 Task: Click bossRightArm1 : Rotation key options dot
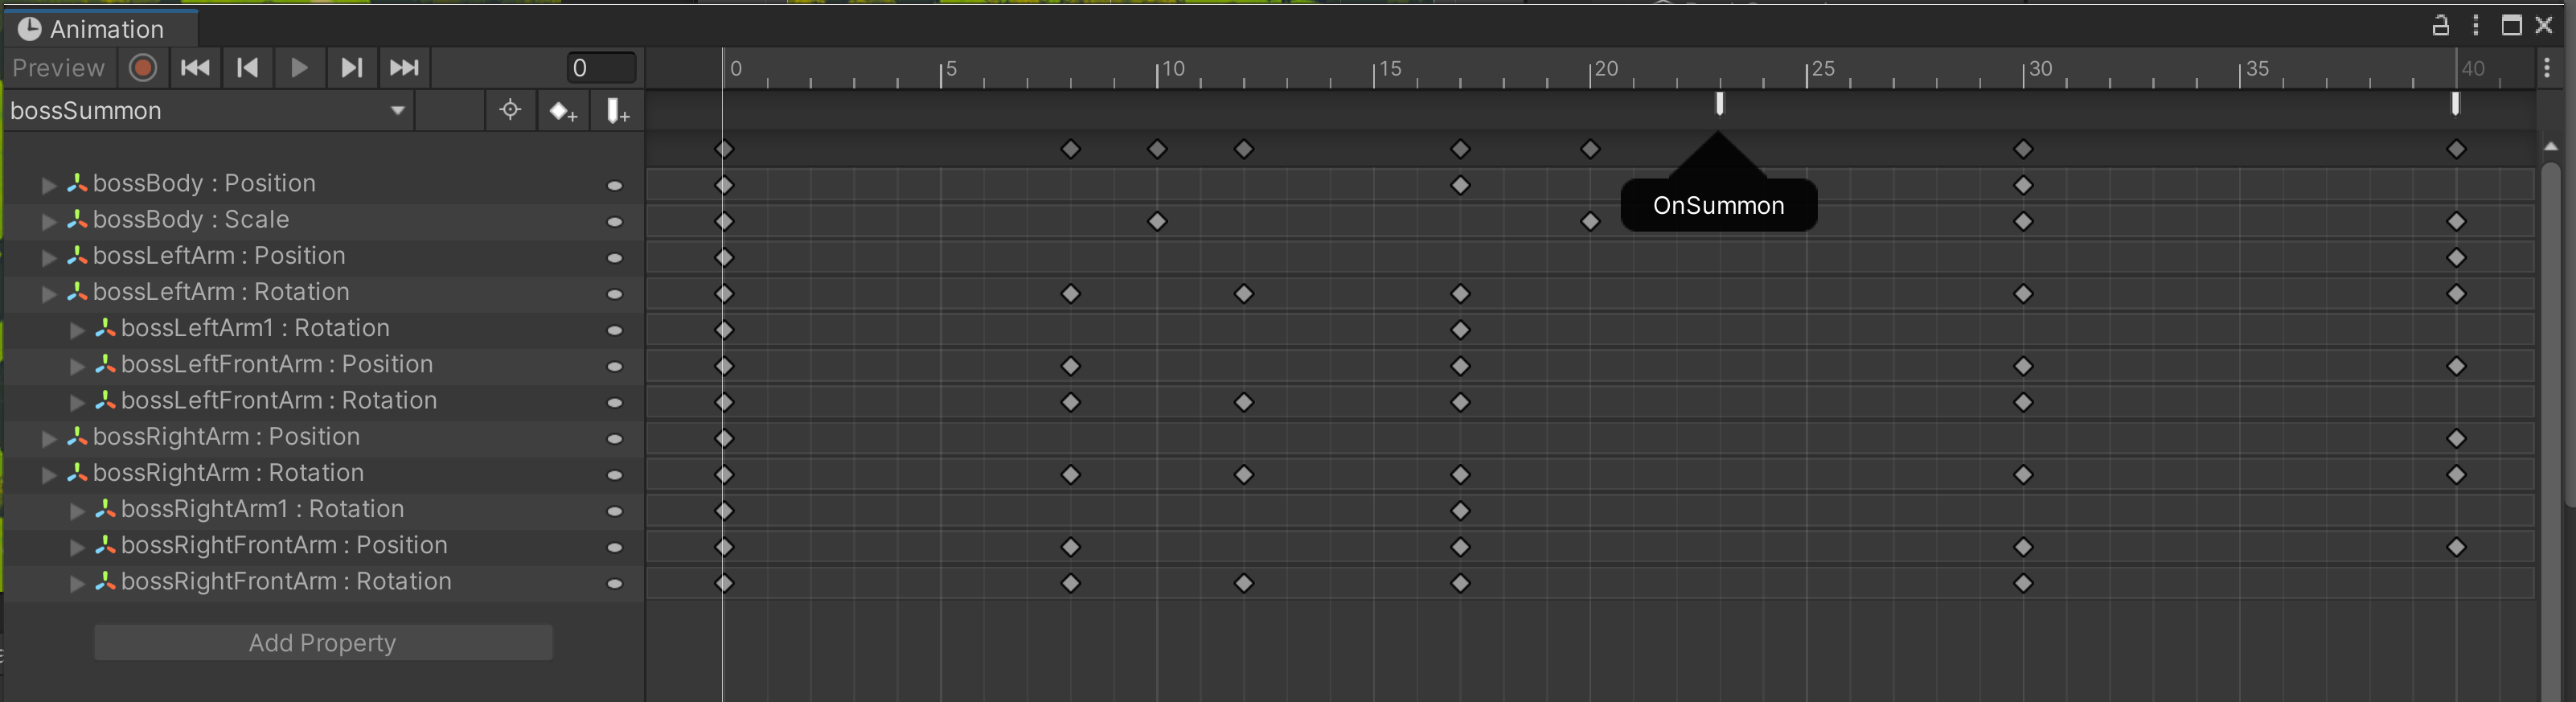click(615, 511)
